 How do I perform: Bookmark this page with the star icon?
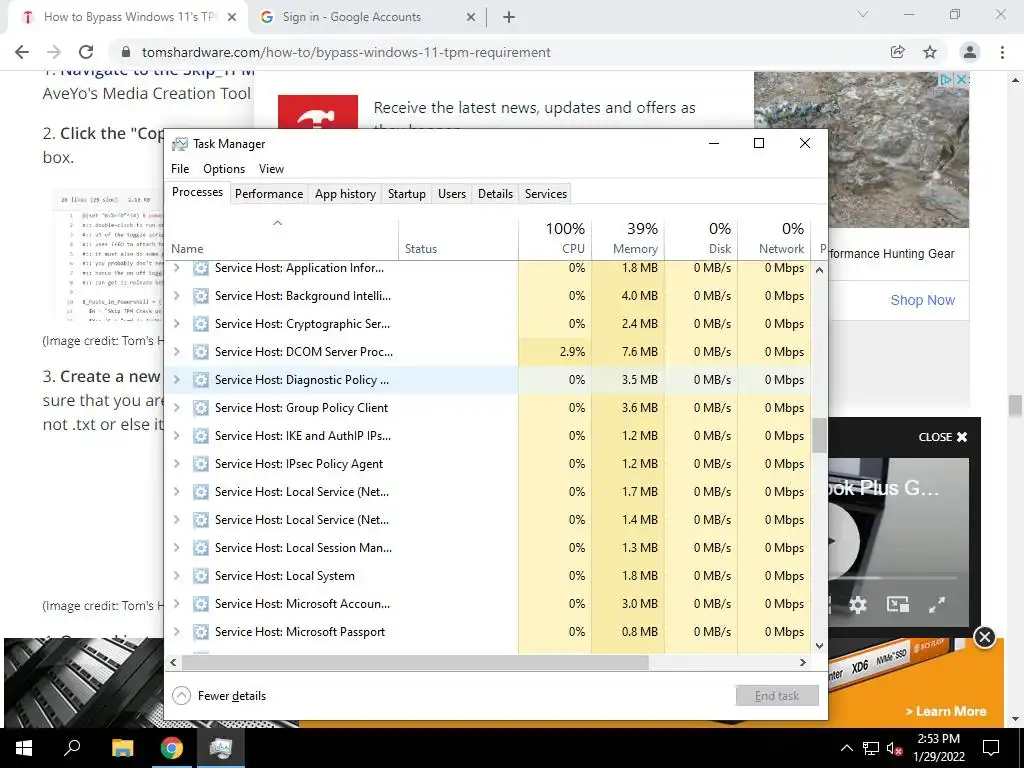coord(930,52)
